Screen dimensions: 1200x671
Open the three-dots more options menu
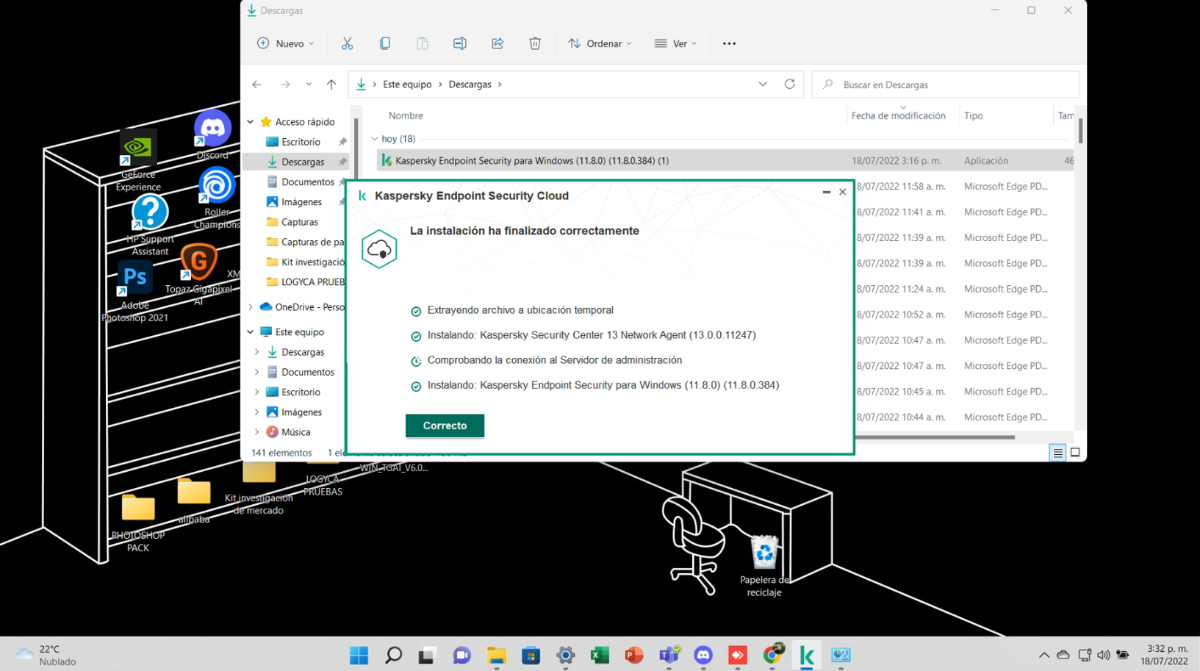point(729,44)
